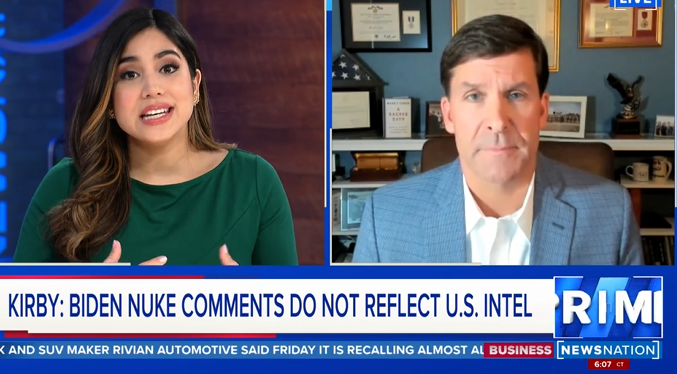Image resolution: width=677 pixels, height=374 pixels.
Task: Click the 6:07 CT time indicator
Action: pyautogui.click(x=609, y=364)
